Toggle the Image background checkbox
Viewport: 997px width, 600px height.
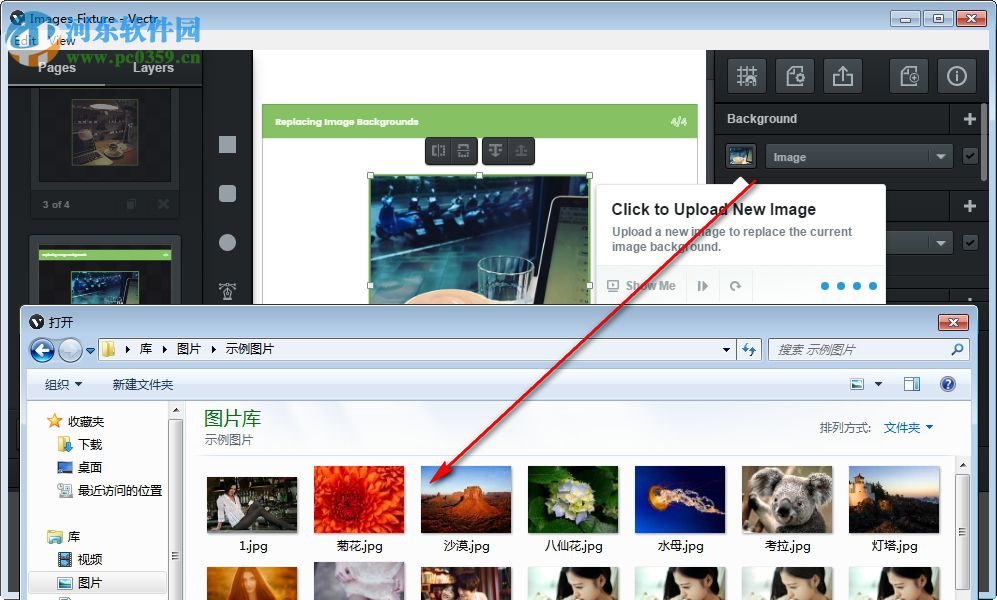pos(970,156)
